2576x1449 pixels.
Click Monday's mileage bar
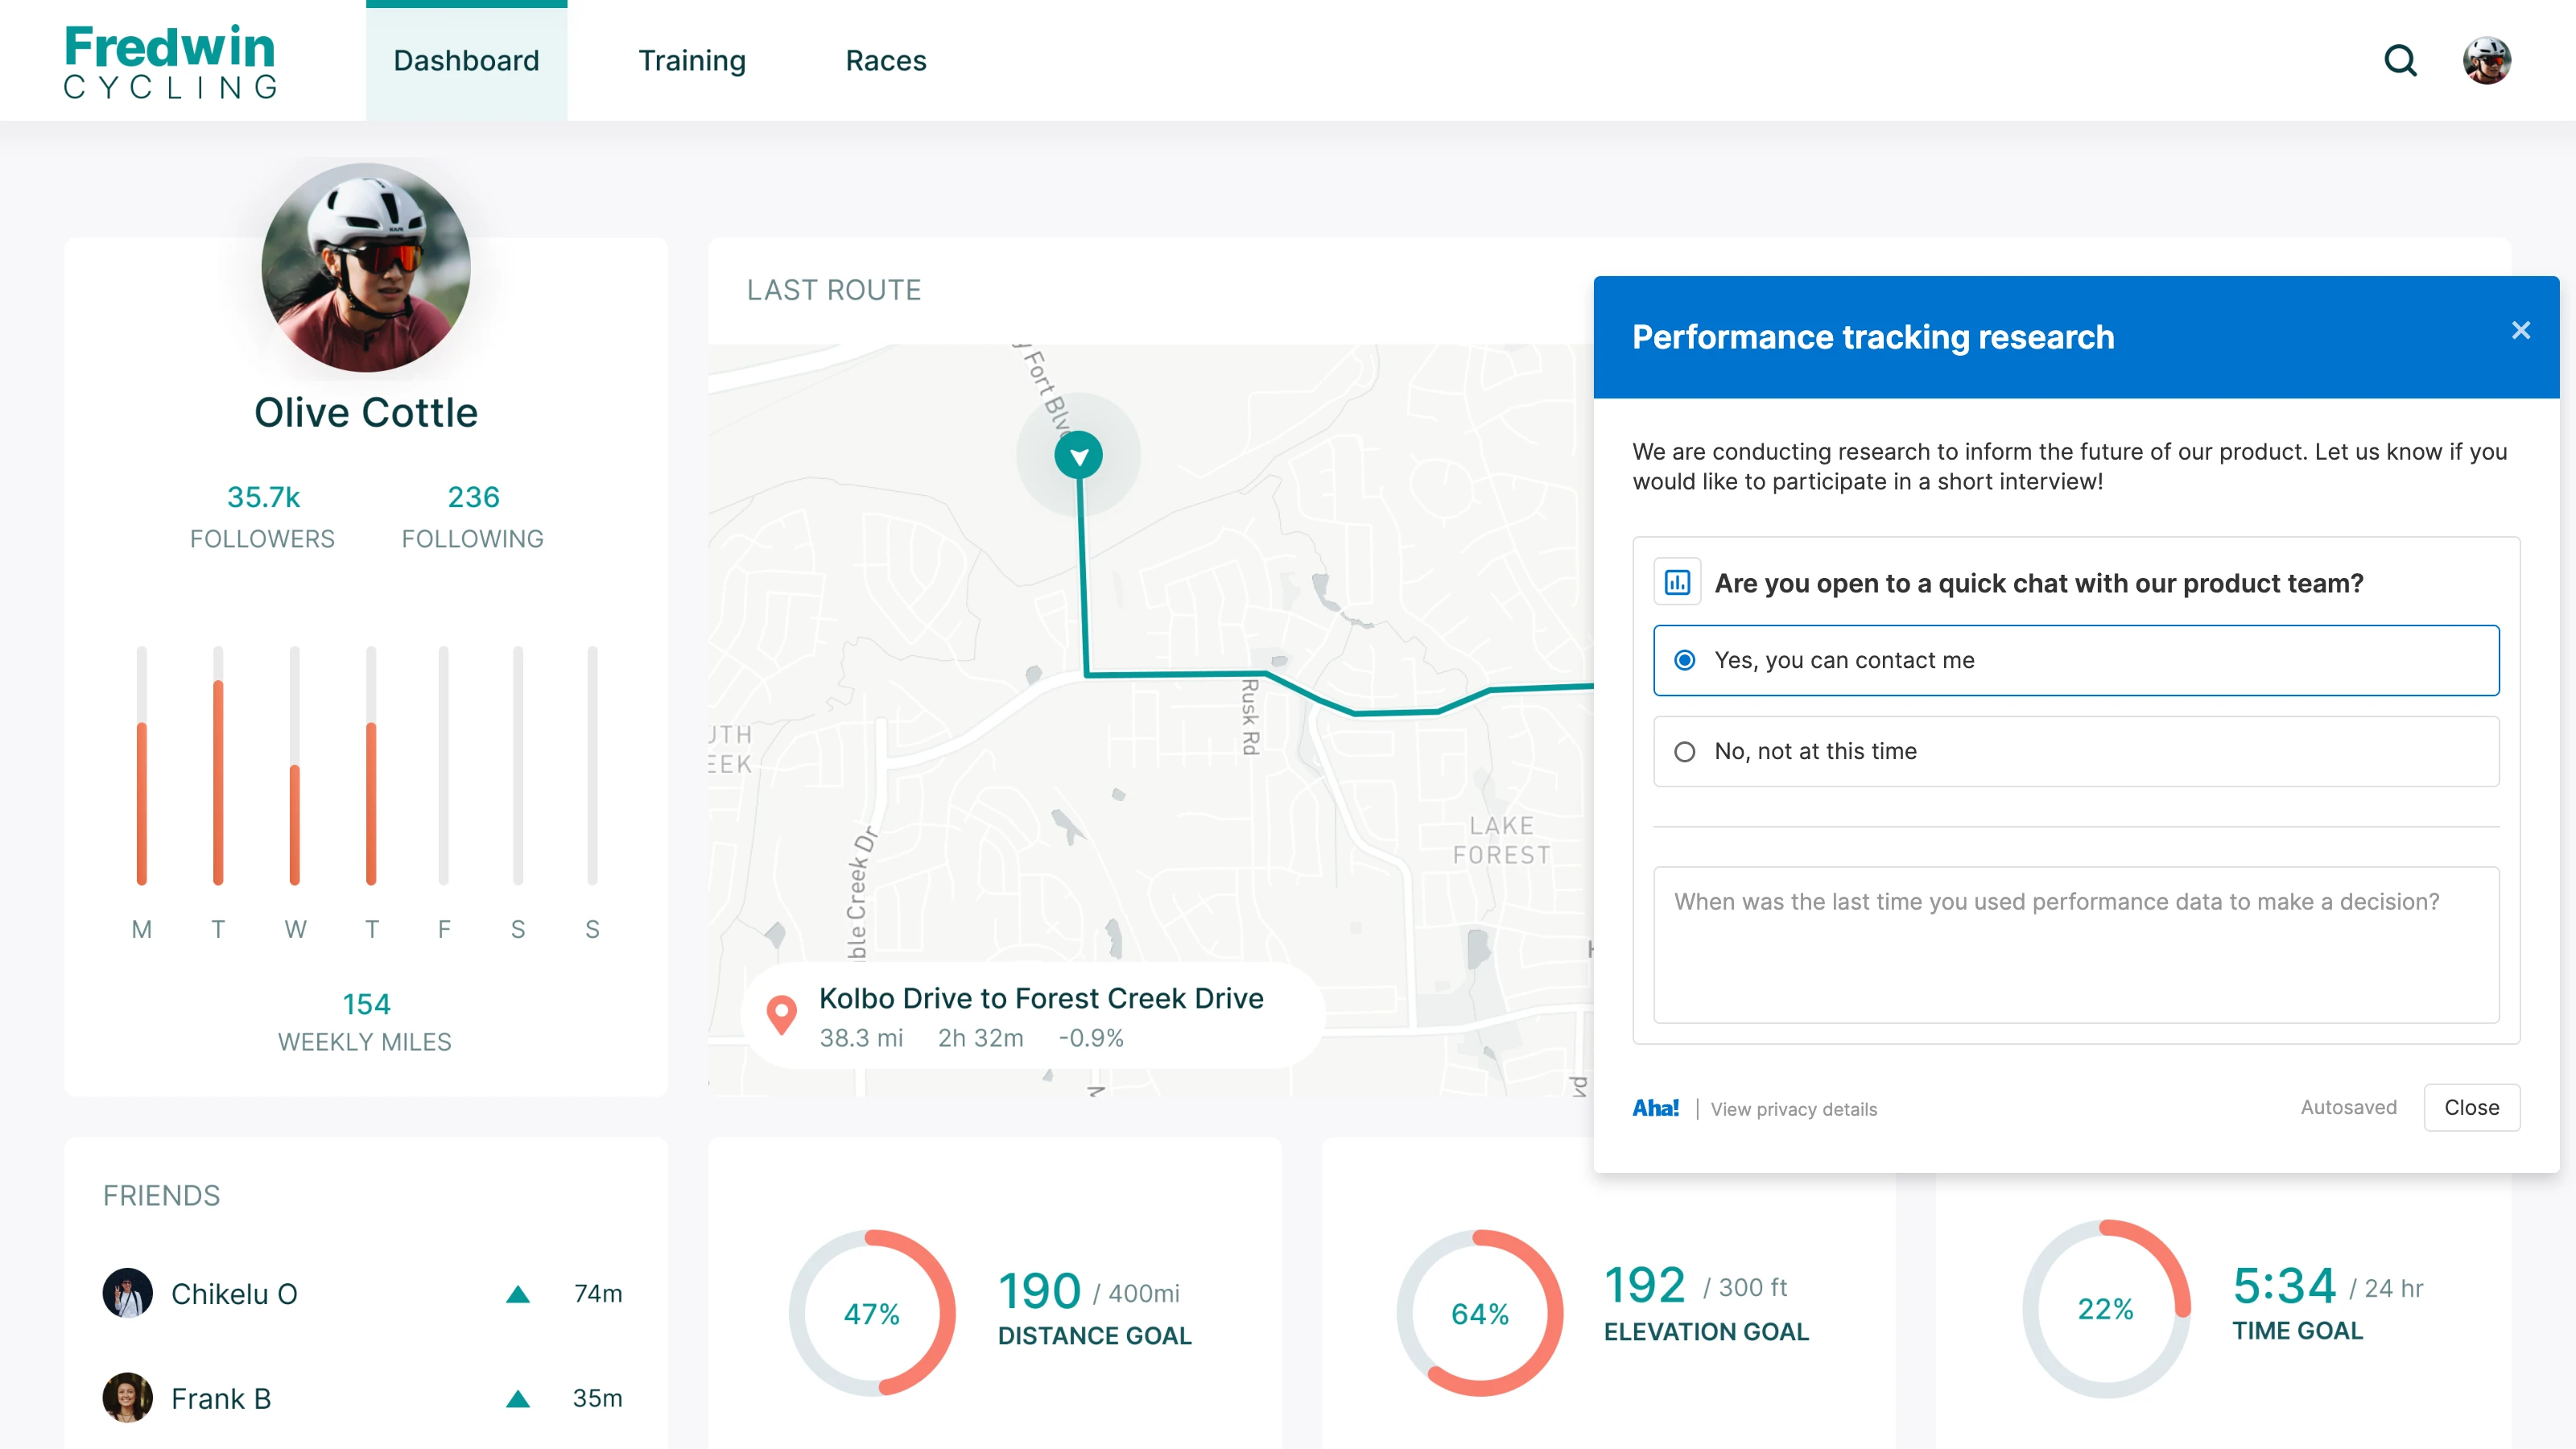pyautogui.click(x=142, y=765)
